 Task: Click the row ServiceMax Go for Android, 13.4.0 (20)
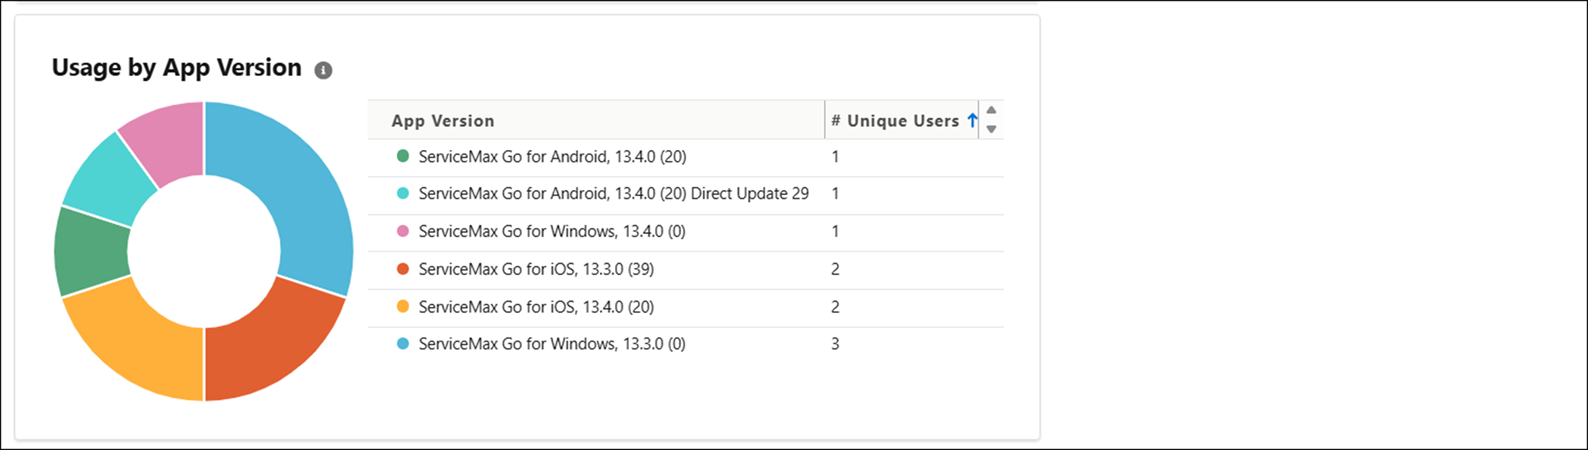pyautogui.click(x=685, y=157)
